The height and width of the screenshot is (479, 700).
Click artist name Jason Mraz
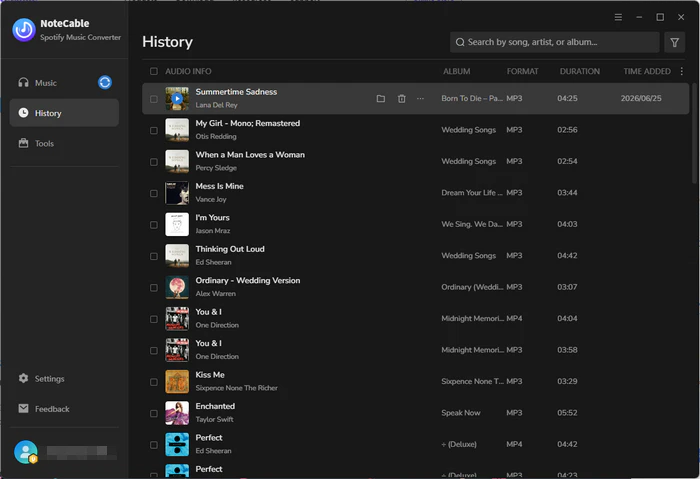[212, 231]
